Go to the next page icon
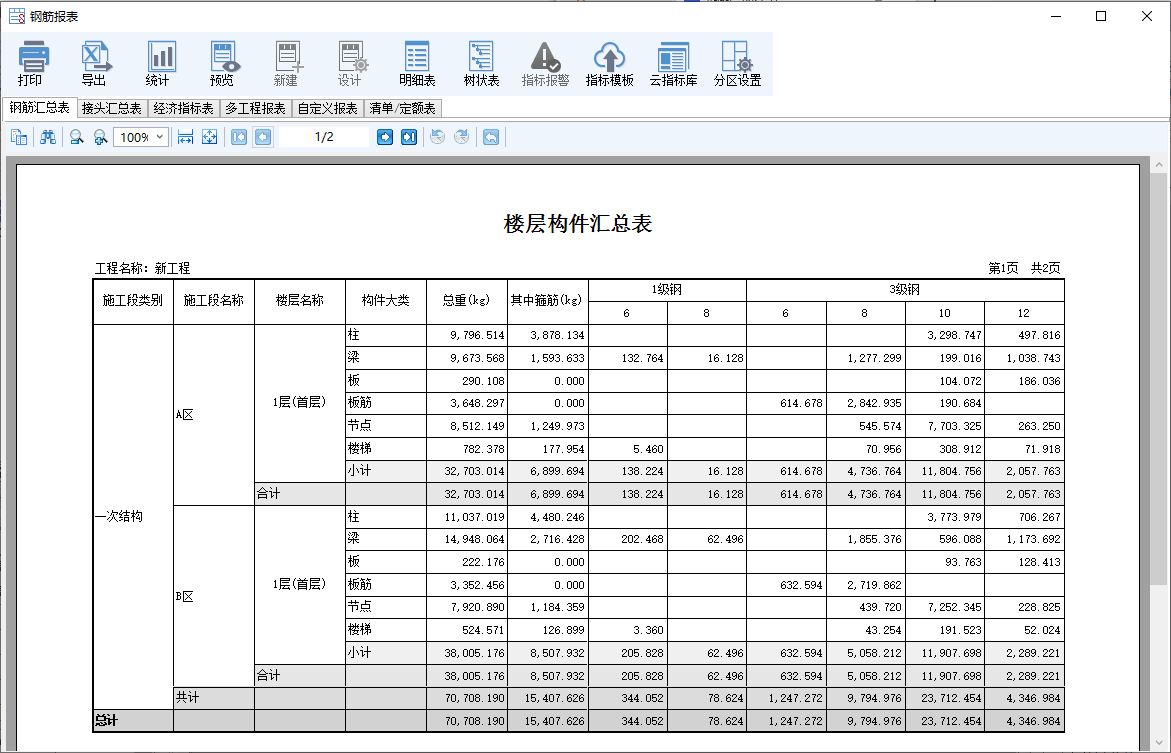The image size is (1171, 753). tap(385, 137)
